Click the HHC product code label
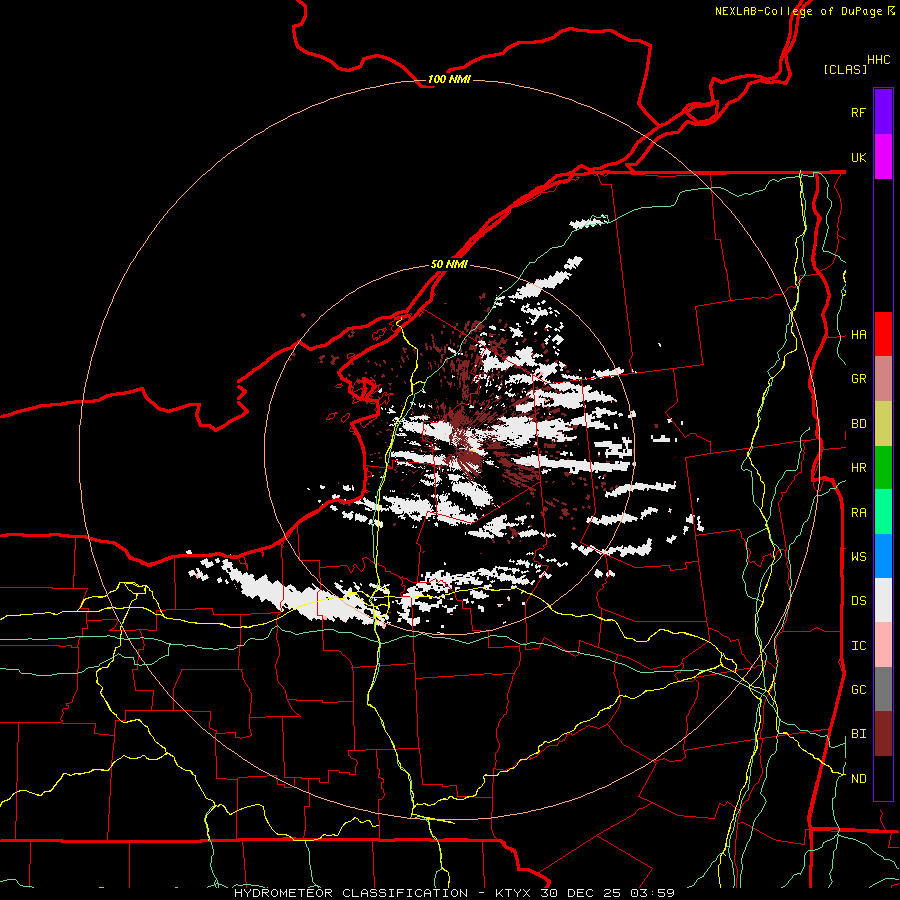The width and height of the screenshot is (900, 900). (x=879, y=60)
